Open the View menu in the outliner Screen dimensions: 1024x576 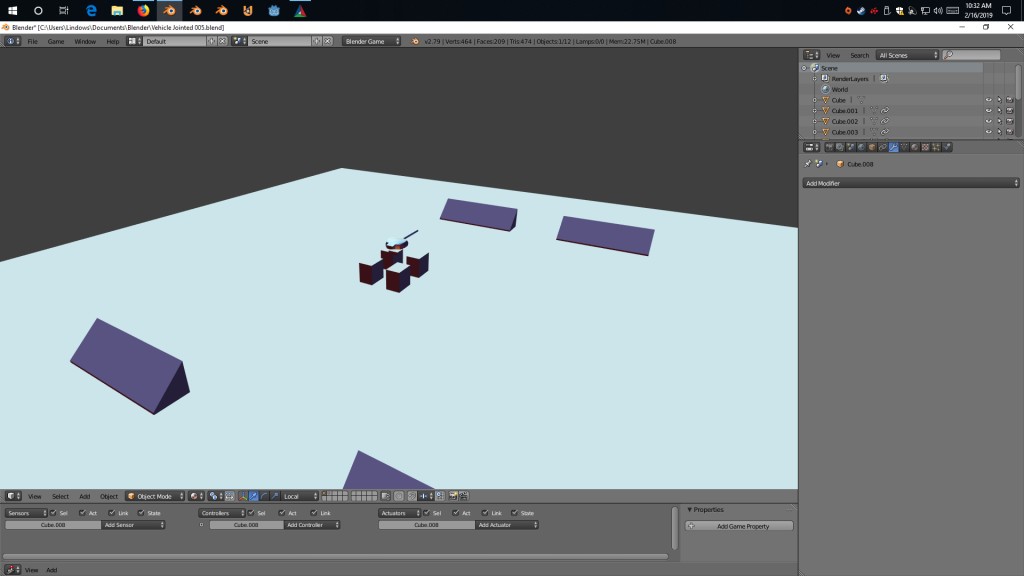(x=833, y=55)
